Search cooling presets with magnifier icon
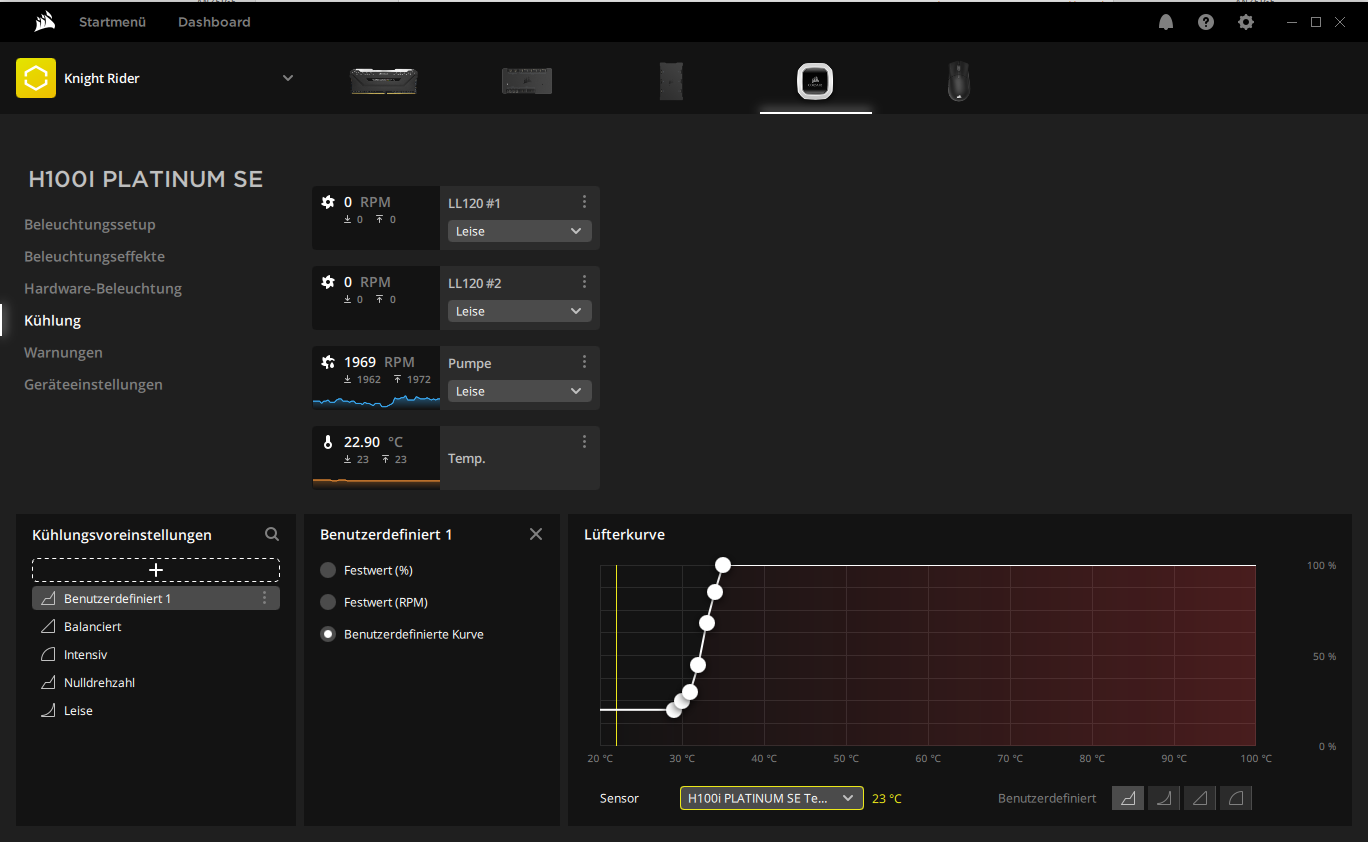Screen dimensions: 1368x842 pos(272,535)
